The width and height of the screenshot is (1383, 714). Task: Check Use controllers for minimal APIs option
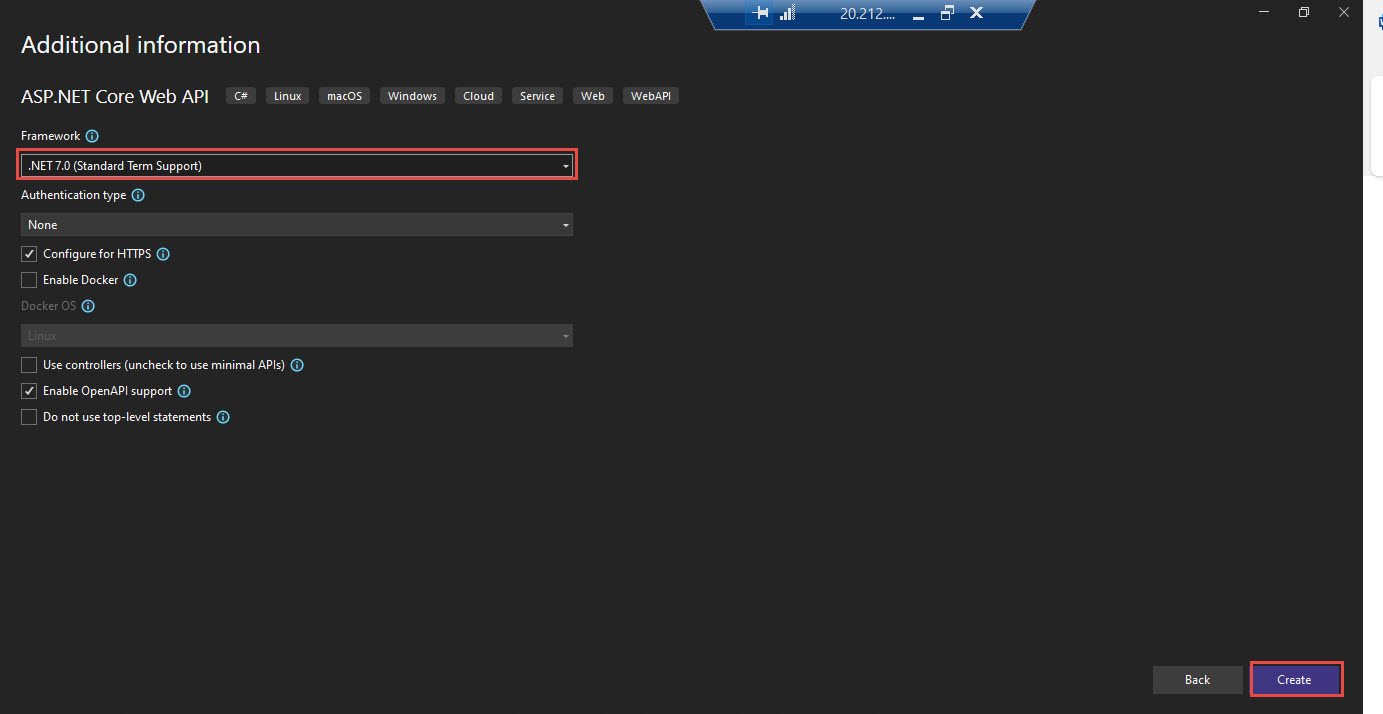[x=29, y=365]
